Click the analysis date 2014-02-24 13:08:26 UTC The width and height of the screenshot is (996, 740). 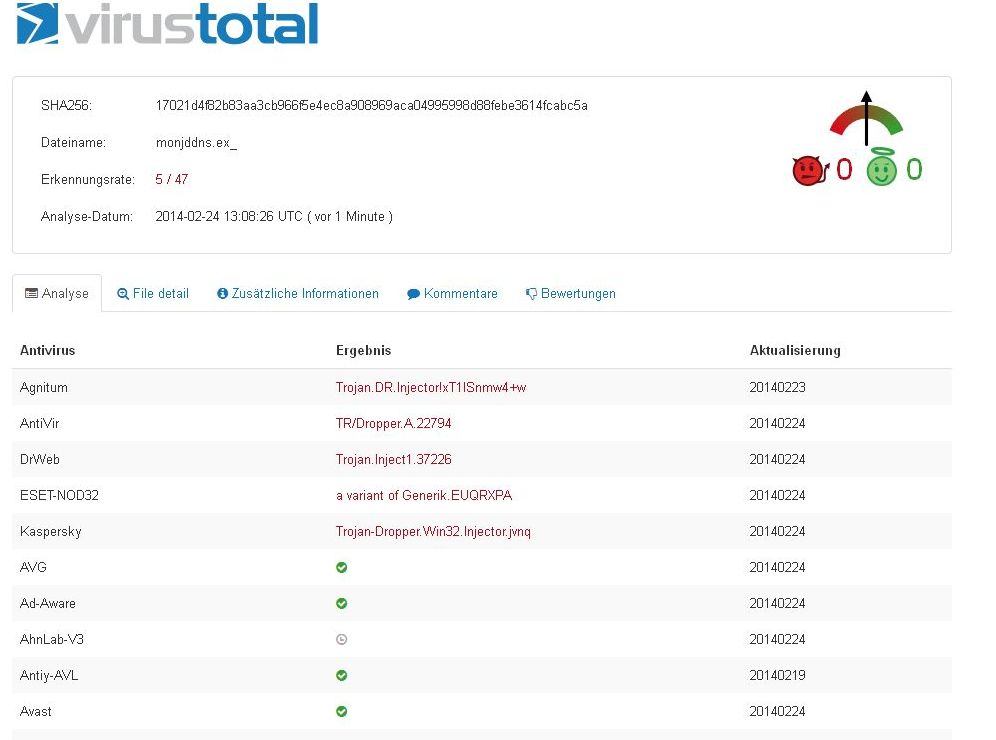click(229, 217)
